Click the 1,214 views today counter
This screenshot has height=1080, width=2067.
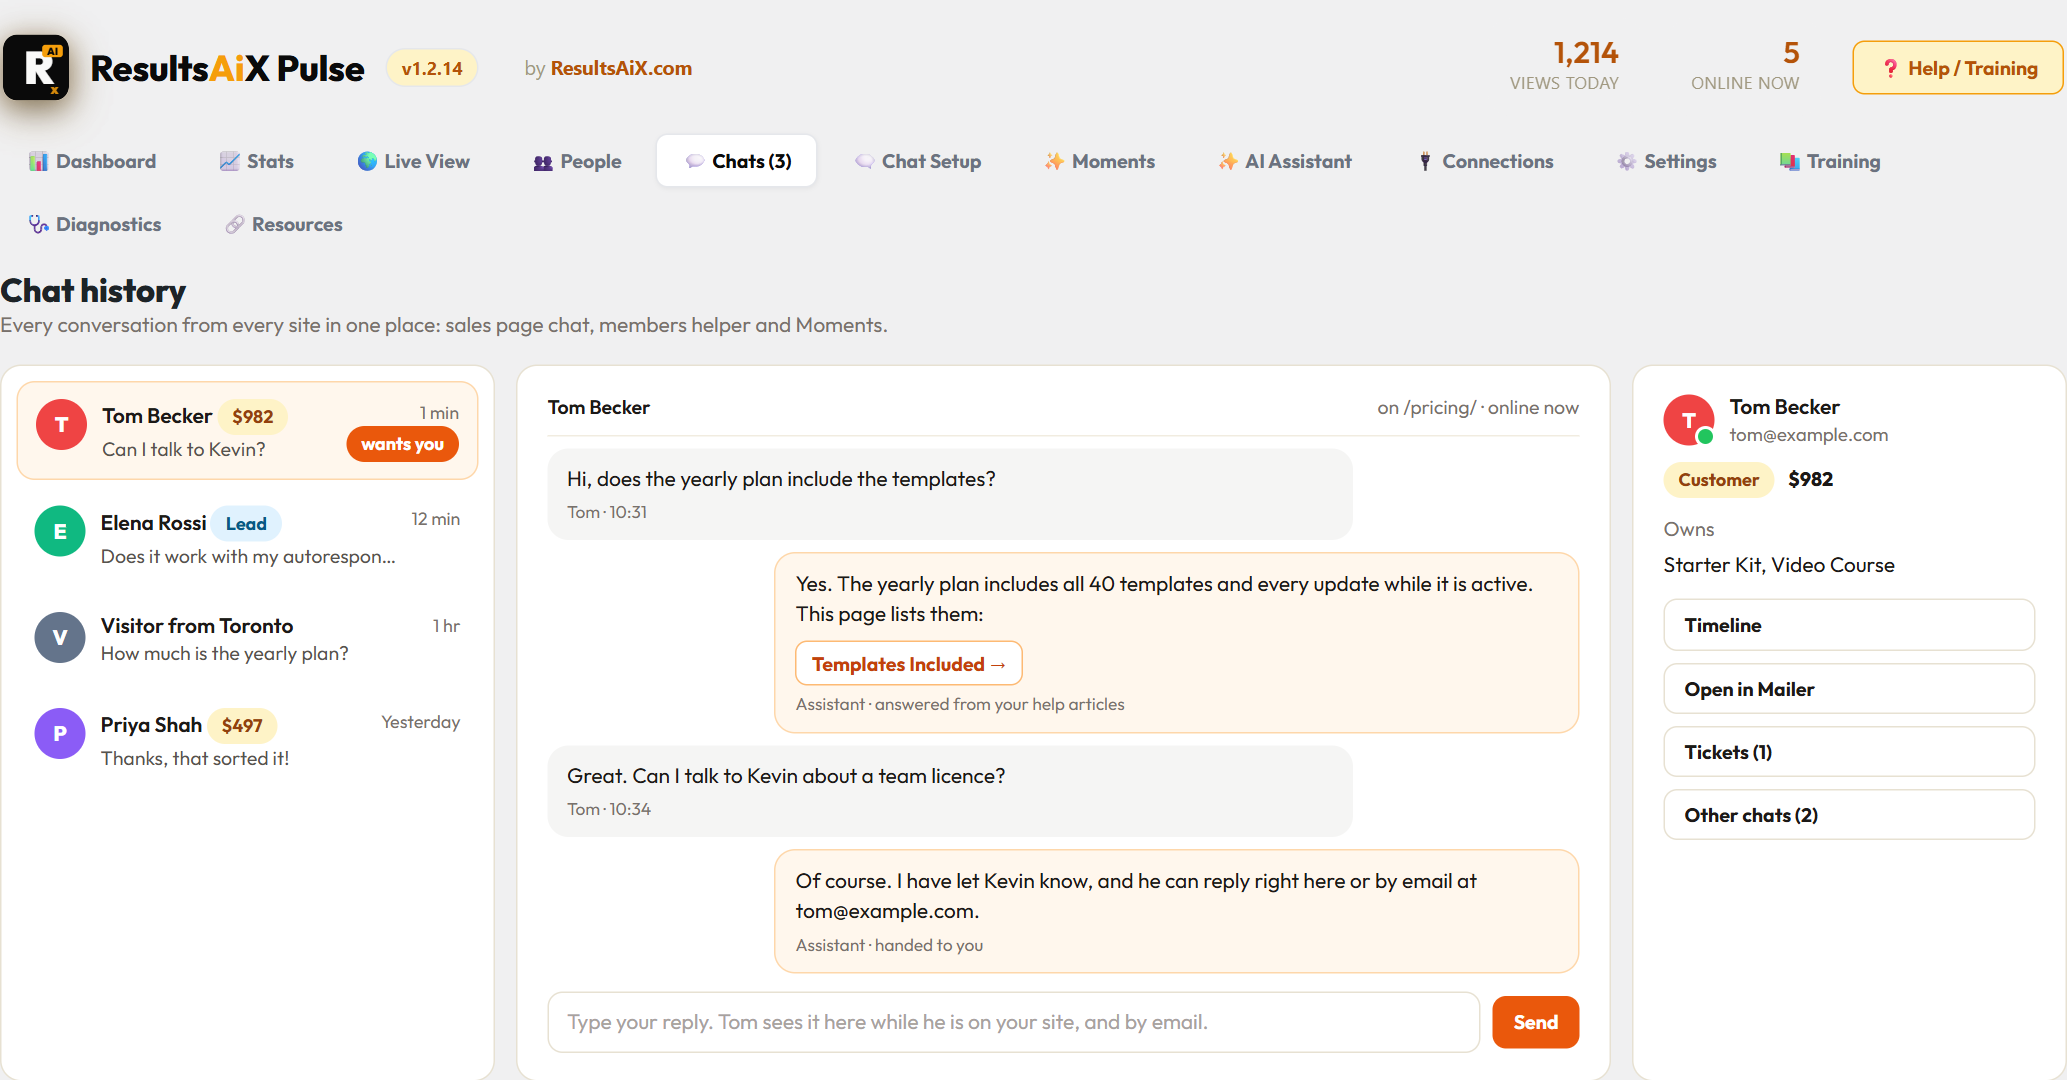point(1564,66)
